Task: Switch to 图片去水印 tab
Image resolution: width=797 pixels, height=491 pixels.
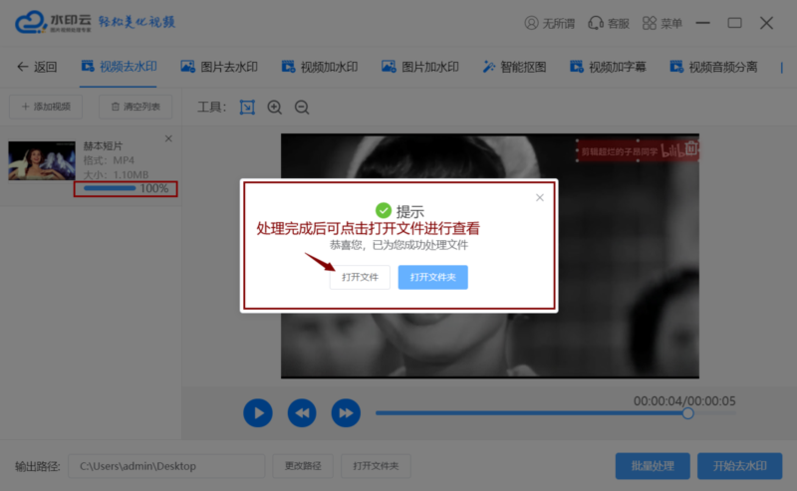Action: (219, 67)
